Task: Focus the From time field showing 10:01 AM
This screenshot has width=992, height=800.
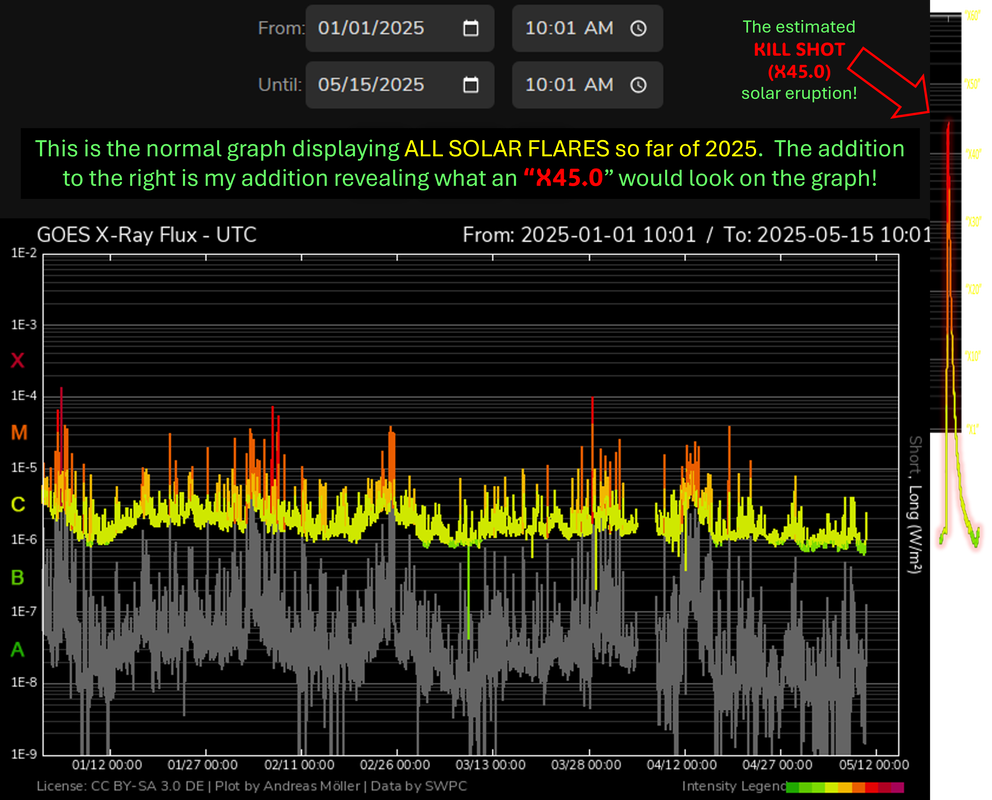Action: tap(587, 28)
